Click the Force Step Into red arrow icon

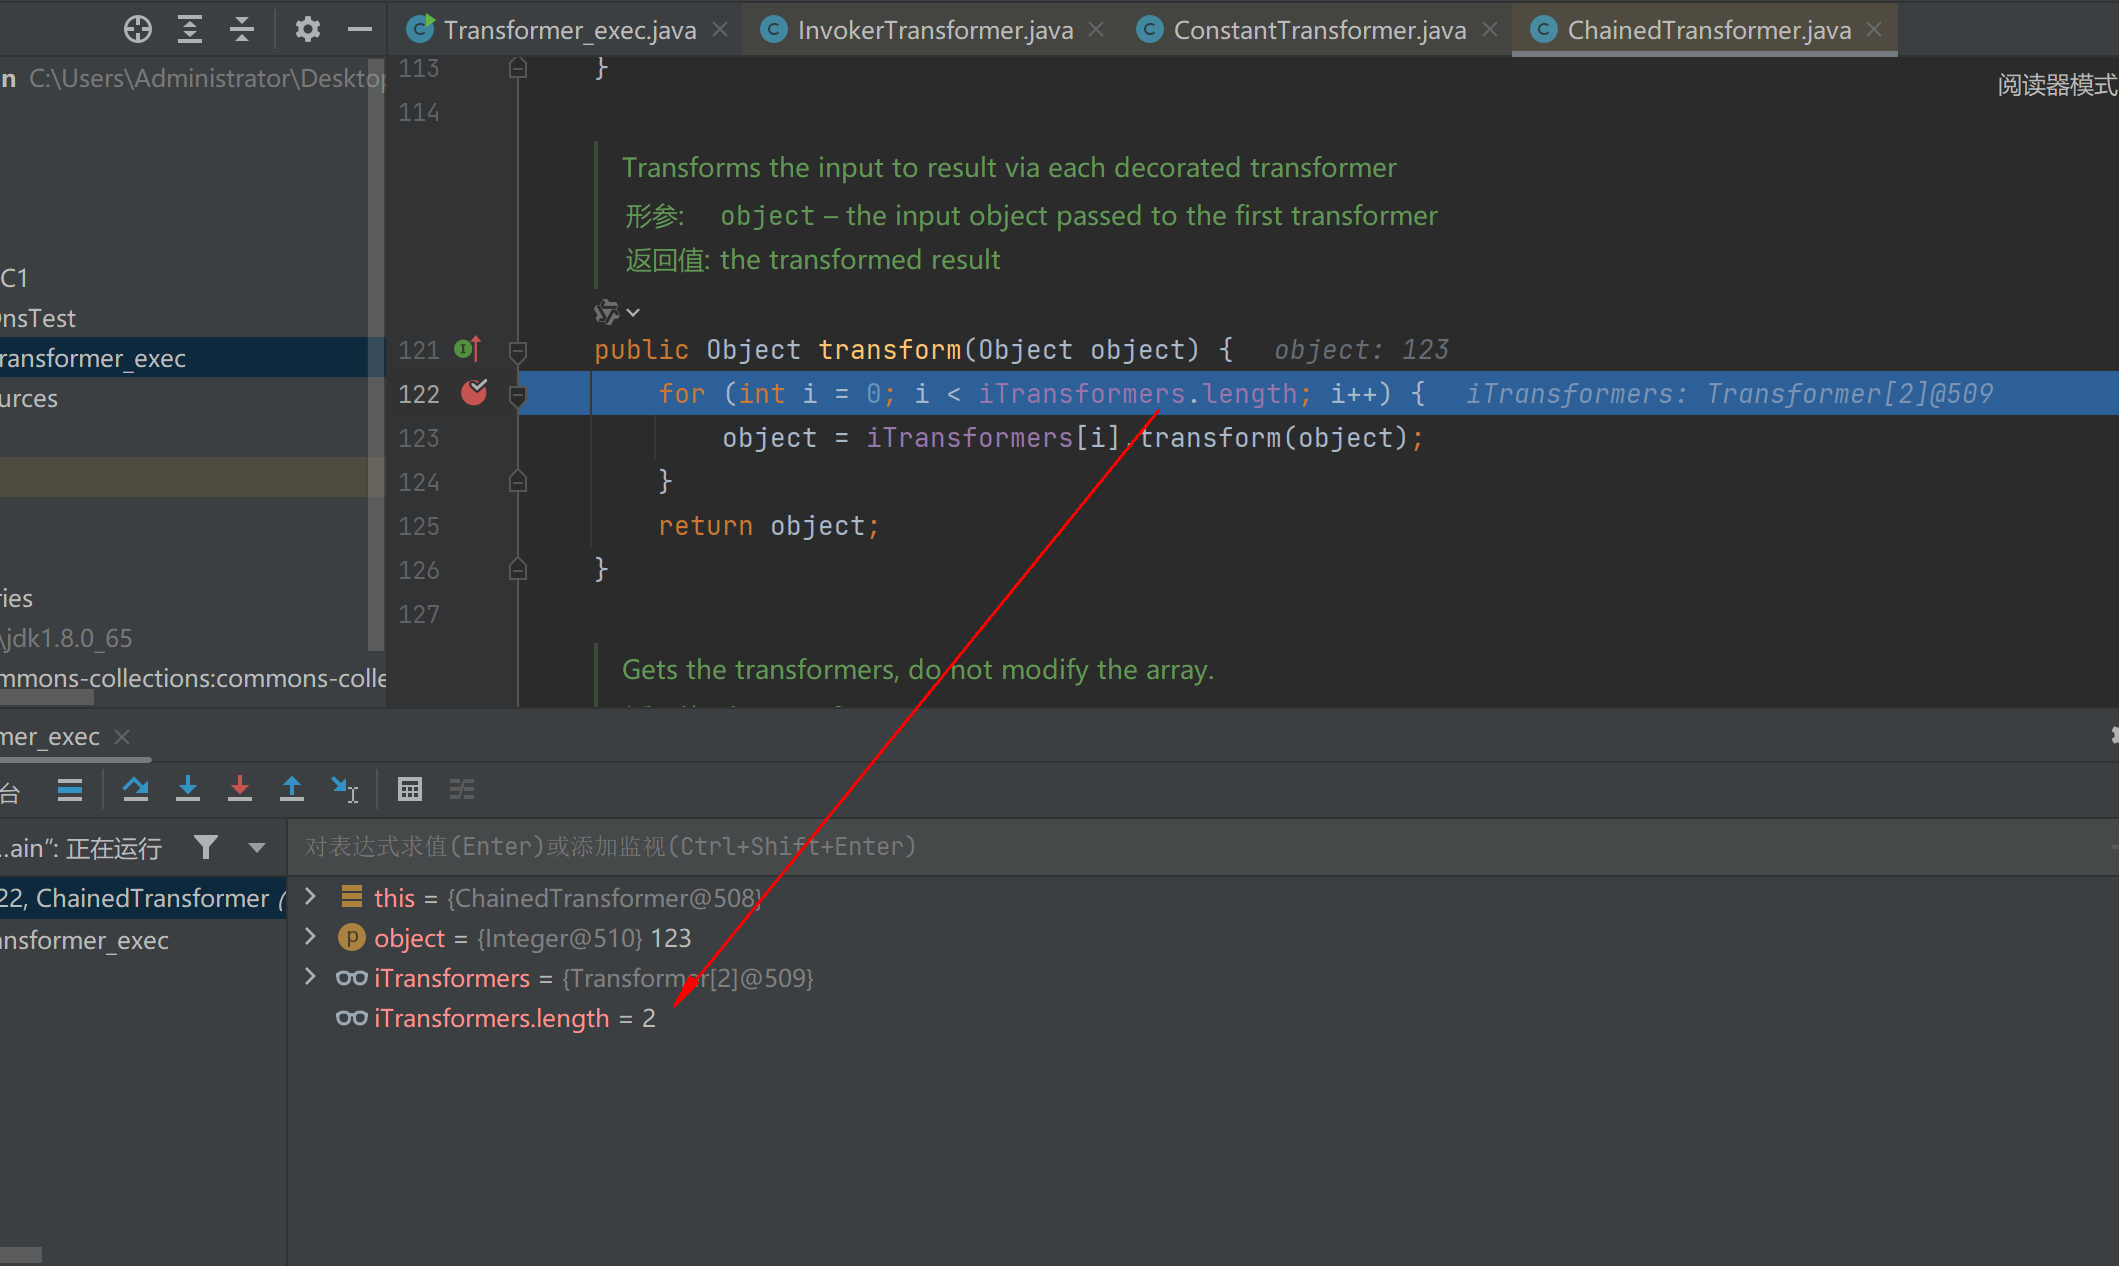(x=240, y=790)
